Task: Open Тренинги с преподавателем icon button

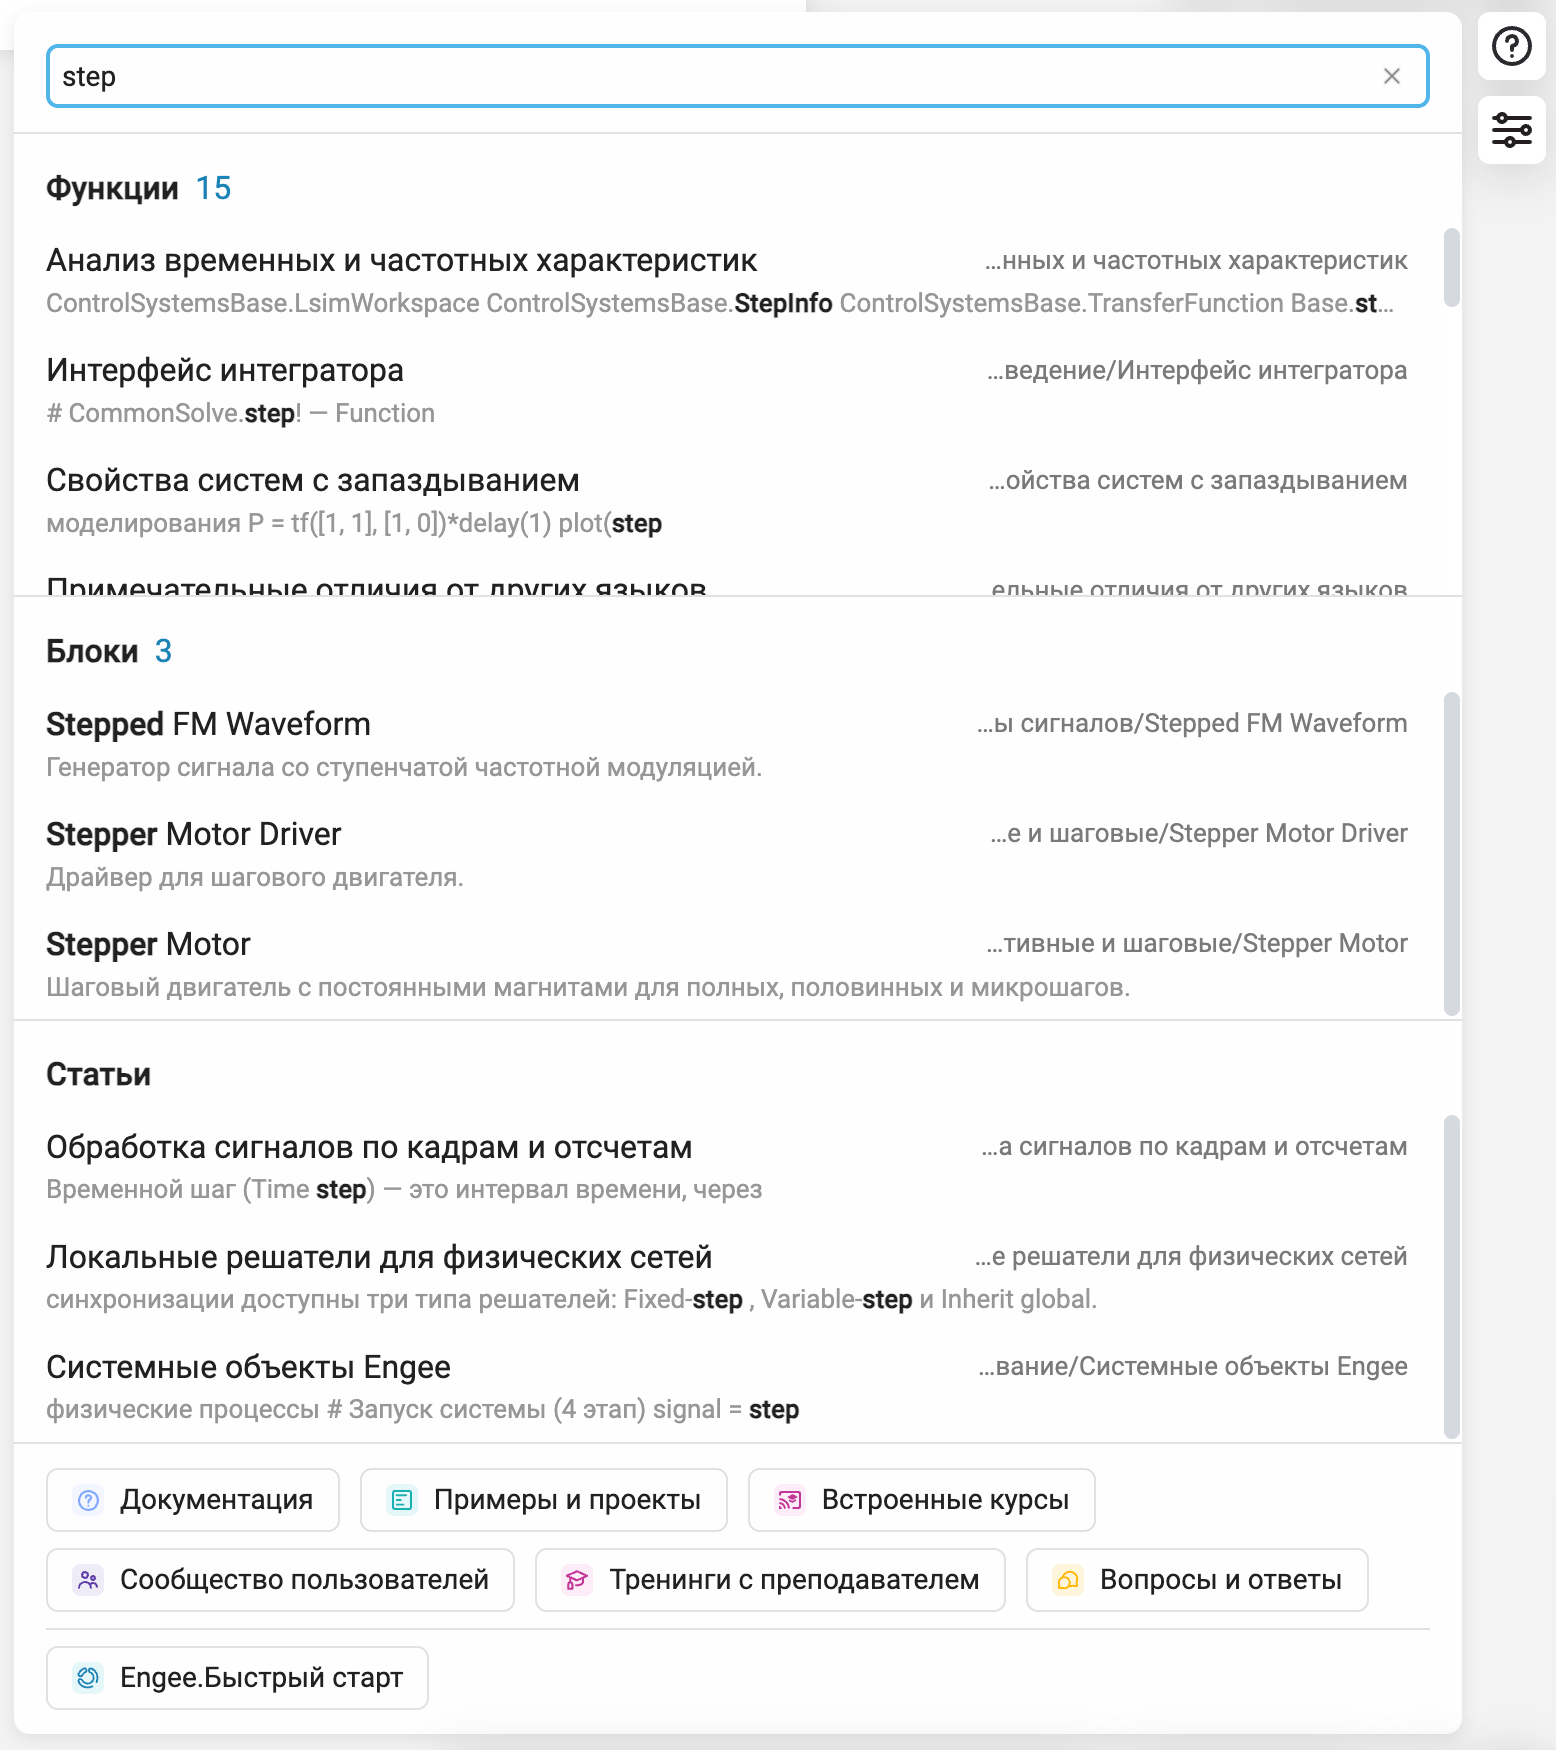Action: (x=770, y=1579)
